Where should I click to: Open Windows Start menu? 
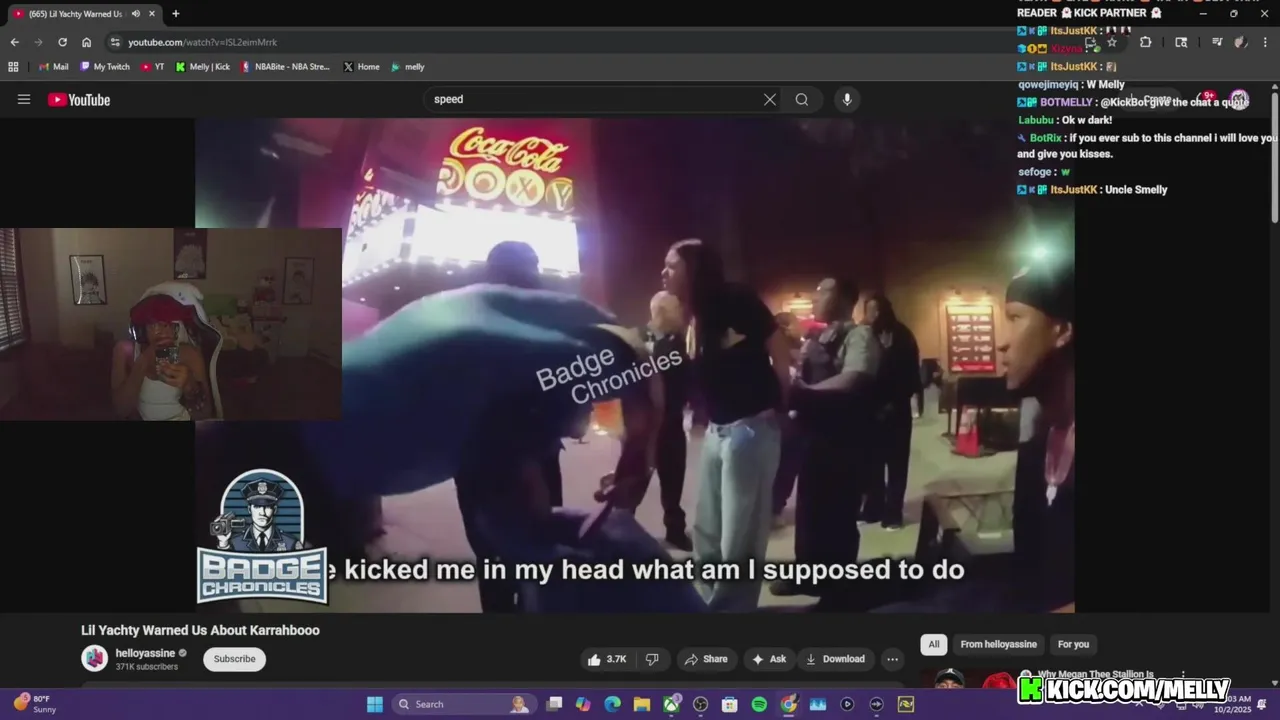click(375, 704)
